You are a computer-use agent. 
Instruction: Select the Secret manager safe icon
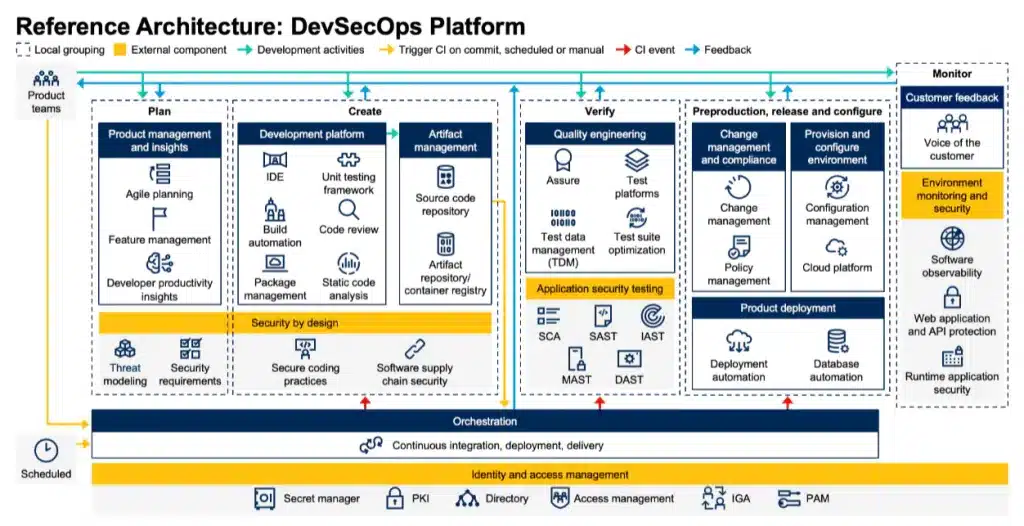tap(264, 499)
